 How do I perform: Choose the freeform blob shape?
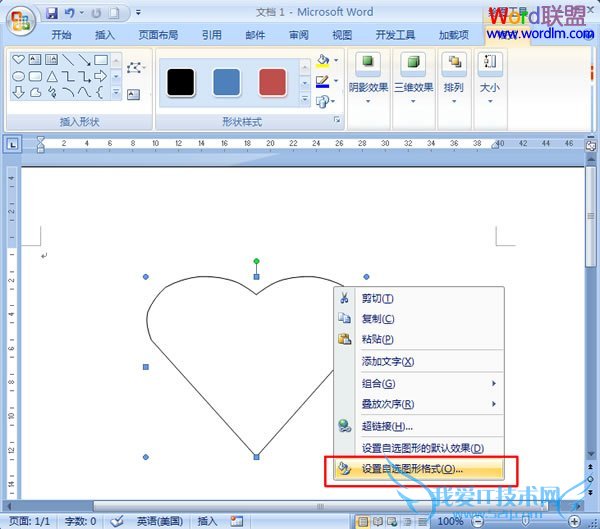click(x=35, y=92)
